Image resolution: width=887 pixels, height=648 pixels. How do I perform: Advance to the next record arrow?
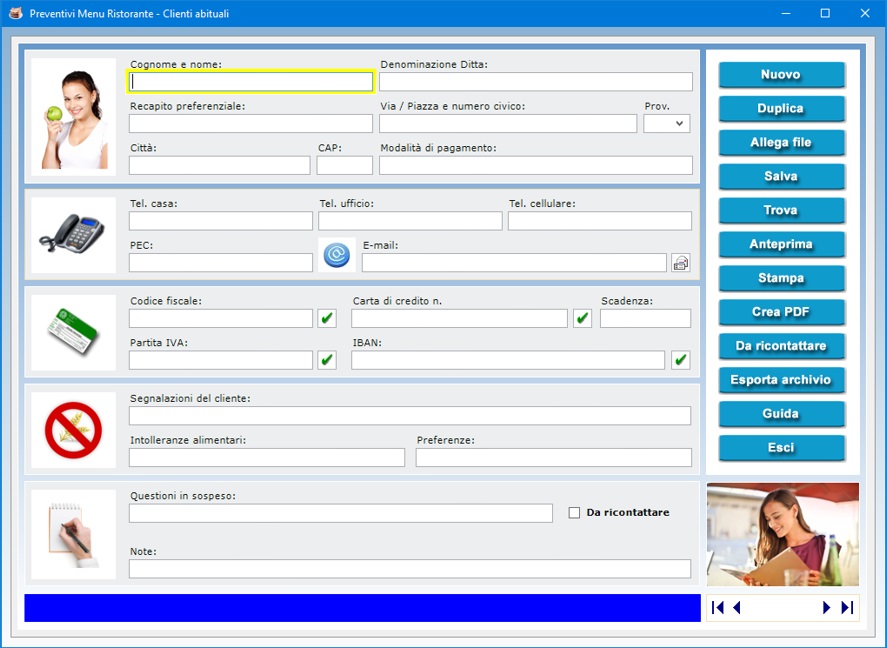tap(826, 608)
